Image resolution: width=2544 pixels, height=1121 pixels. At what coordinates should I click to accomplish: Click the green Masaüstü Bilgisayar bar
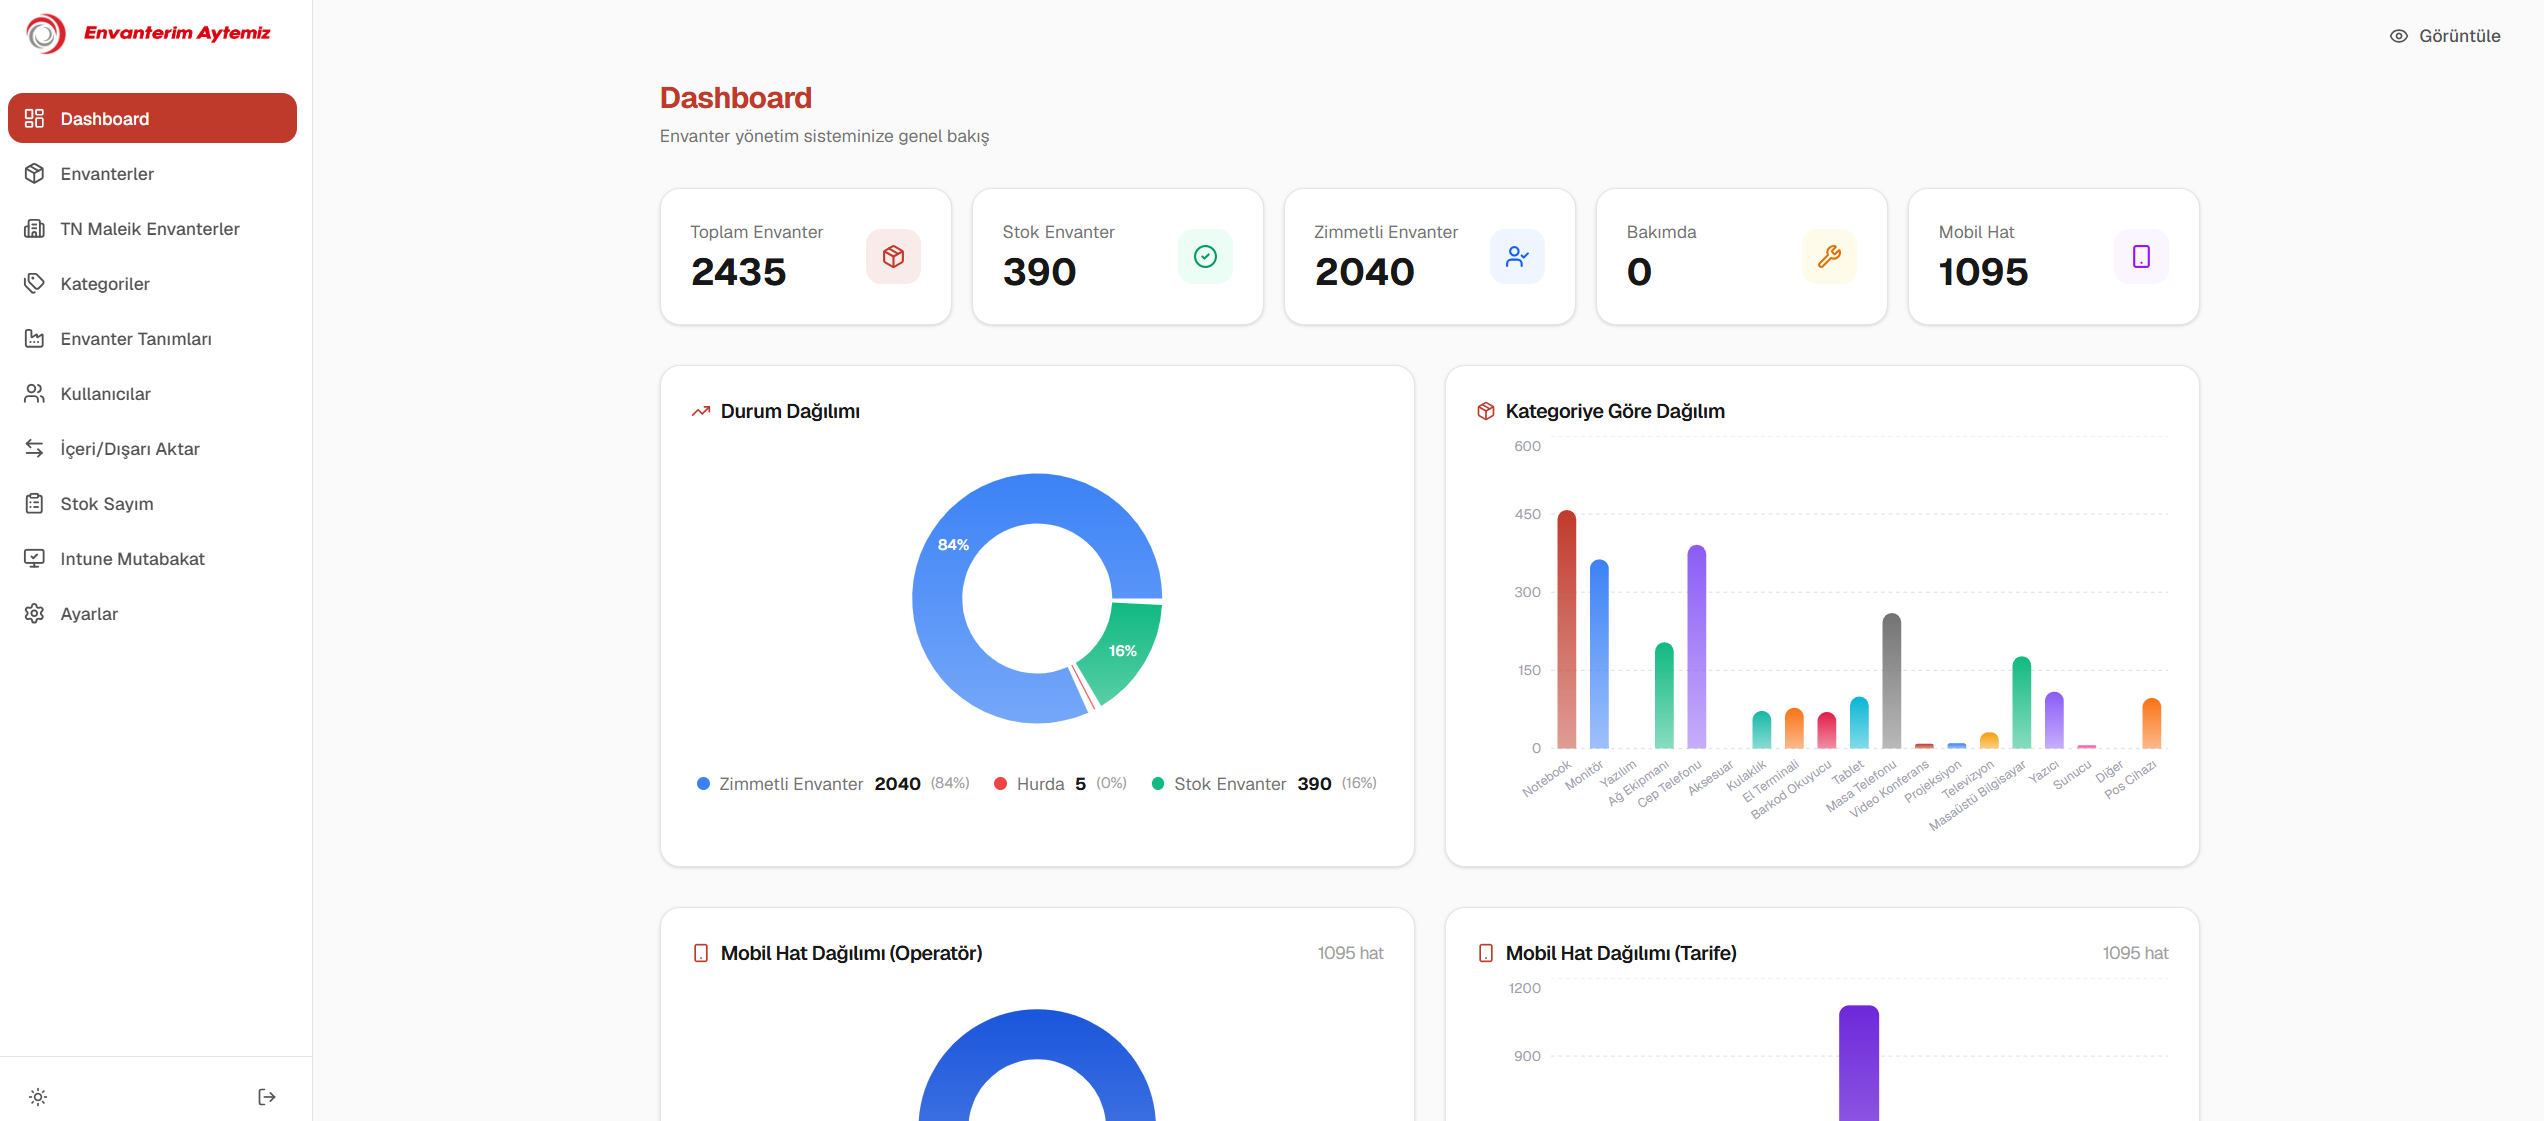(x=2022, y=703)
